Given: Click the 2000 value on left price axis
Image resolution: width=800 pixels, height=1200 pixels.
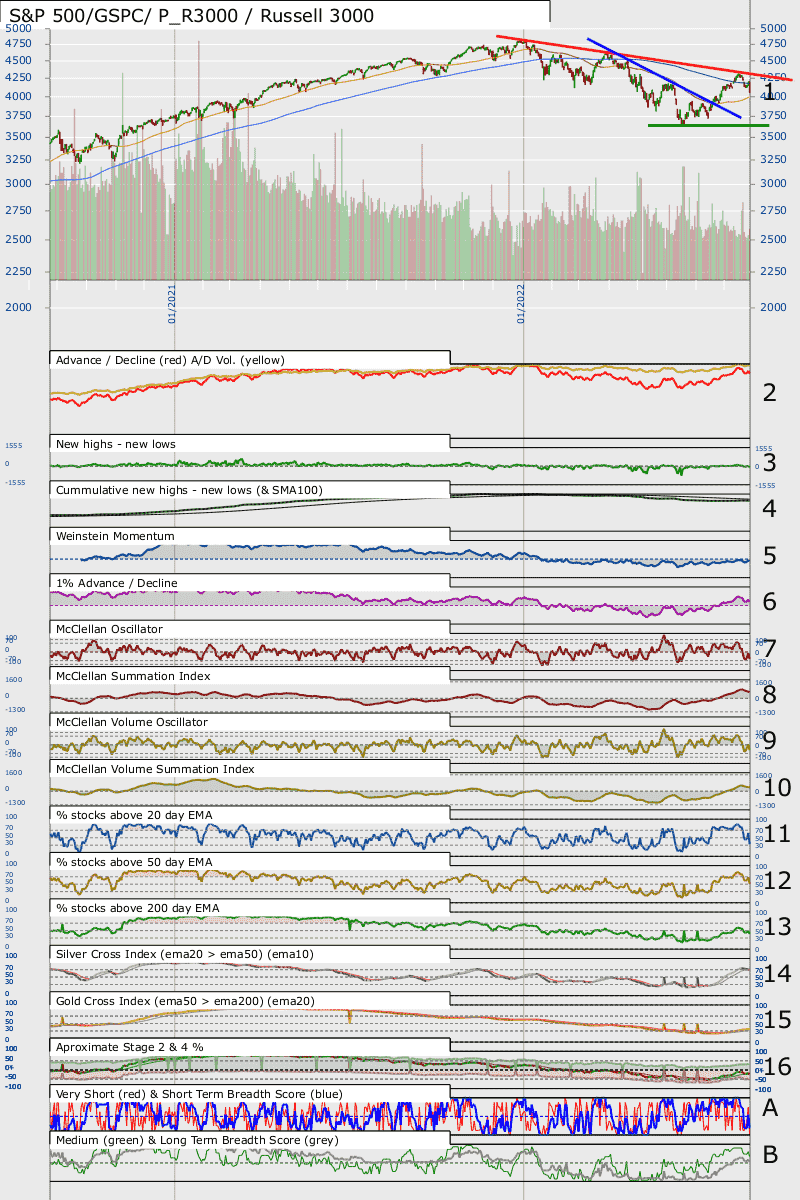Looking at the screenshot, I should pos(19,307).
